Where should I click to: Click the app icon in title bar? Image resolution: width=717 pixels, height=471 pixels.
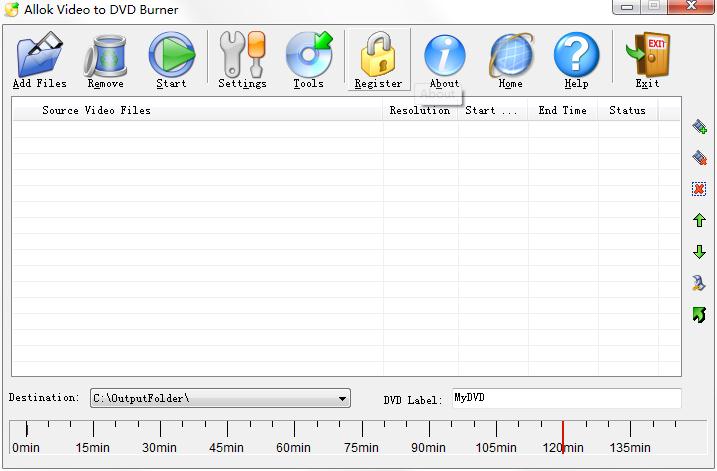[11, 9]
